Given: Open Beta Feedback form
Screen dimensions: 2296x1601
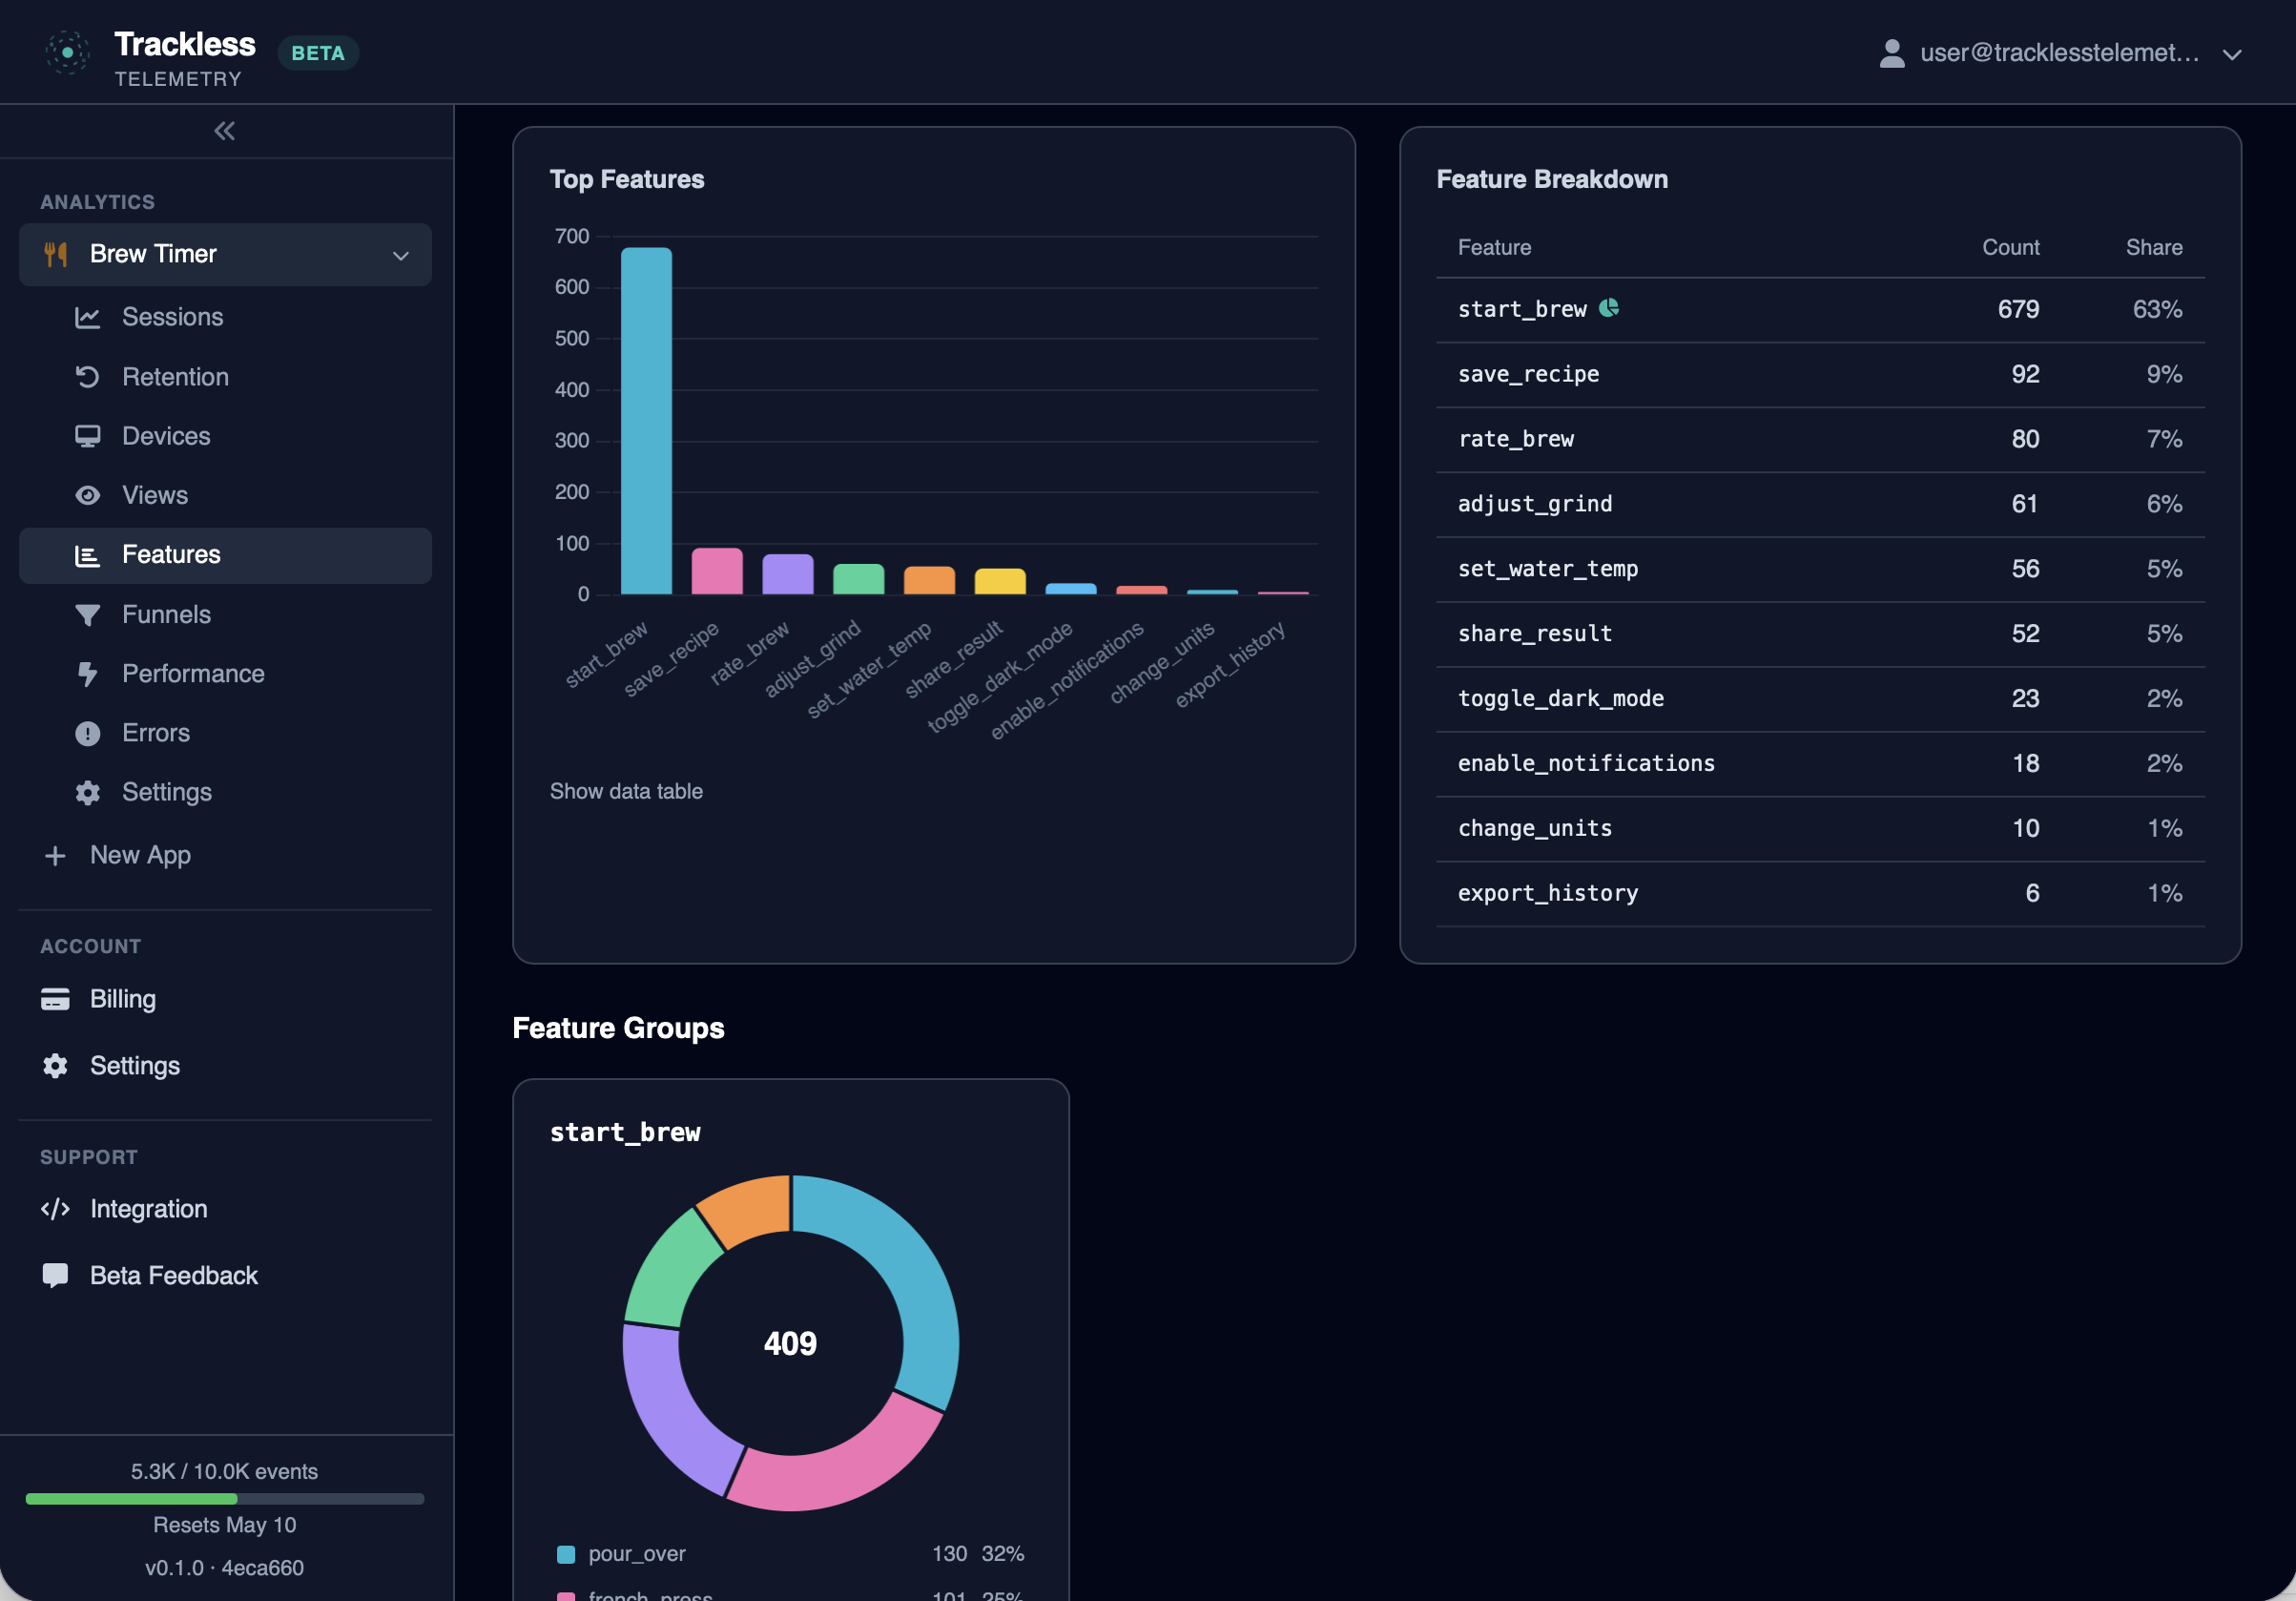Looking at the screenshot, I should pos(225,1275).
